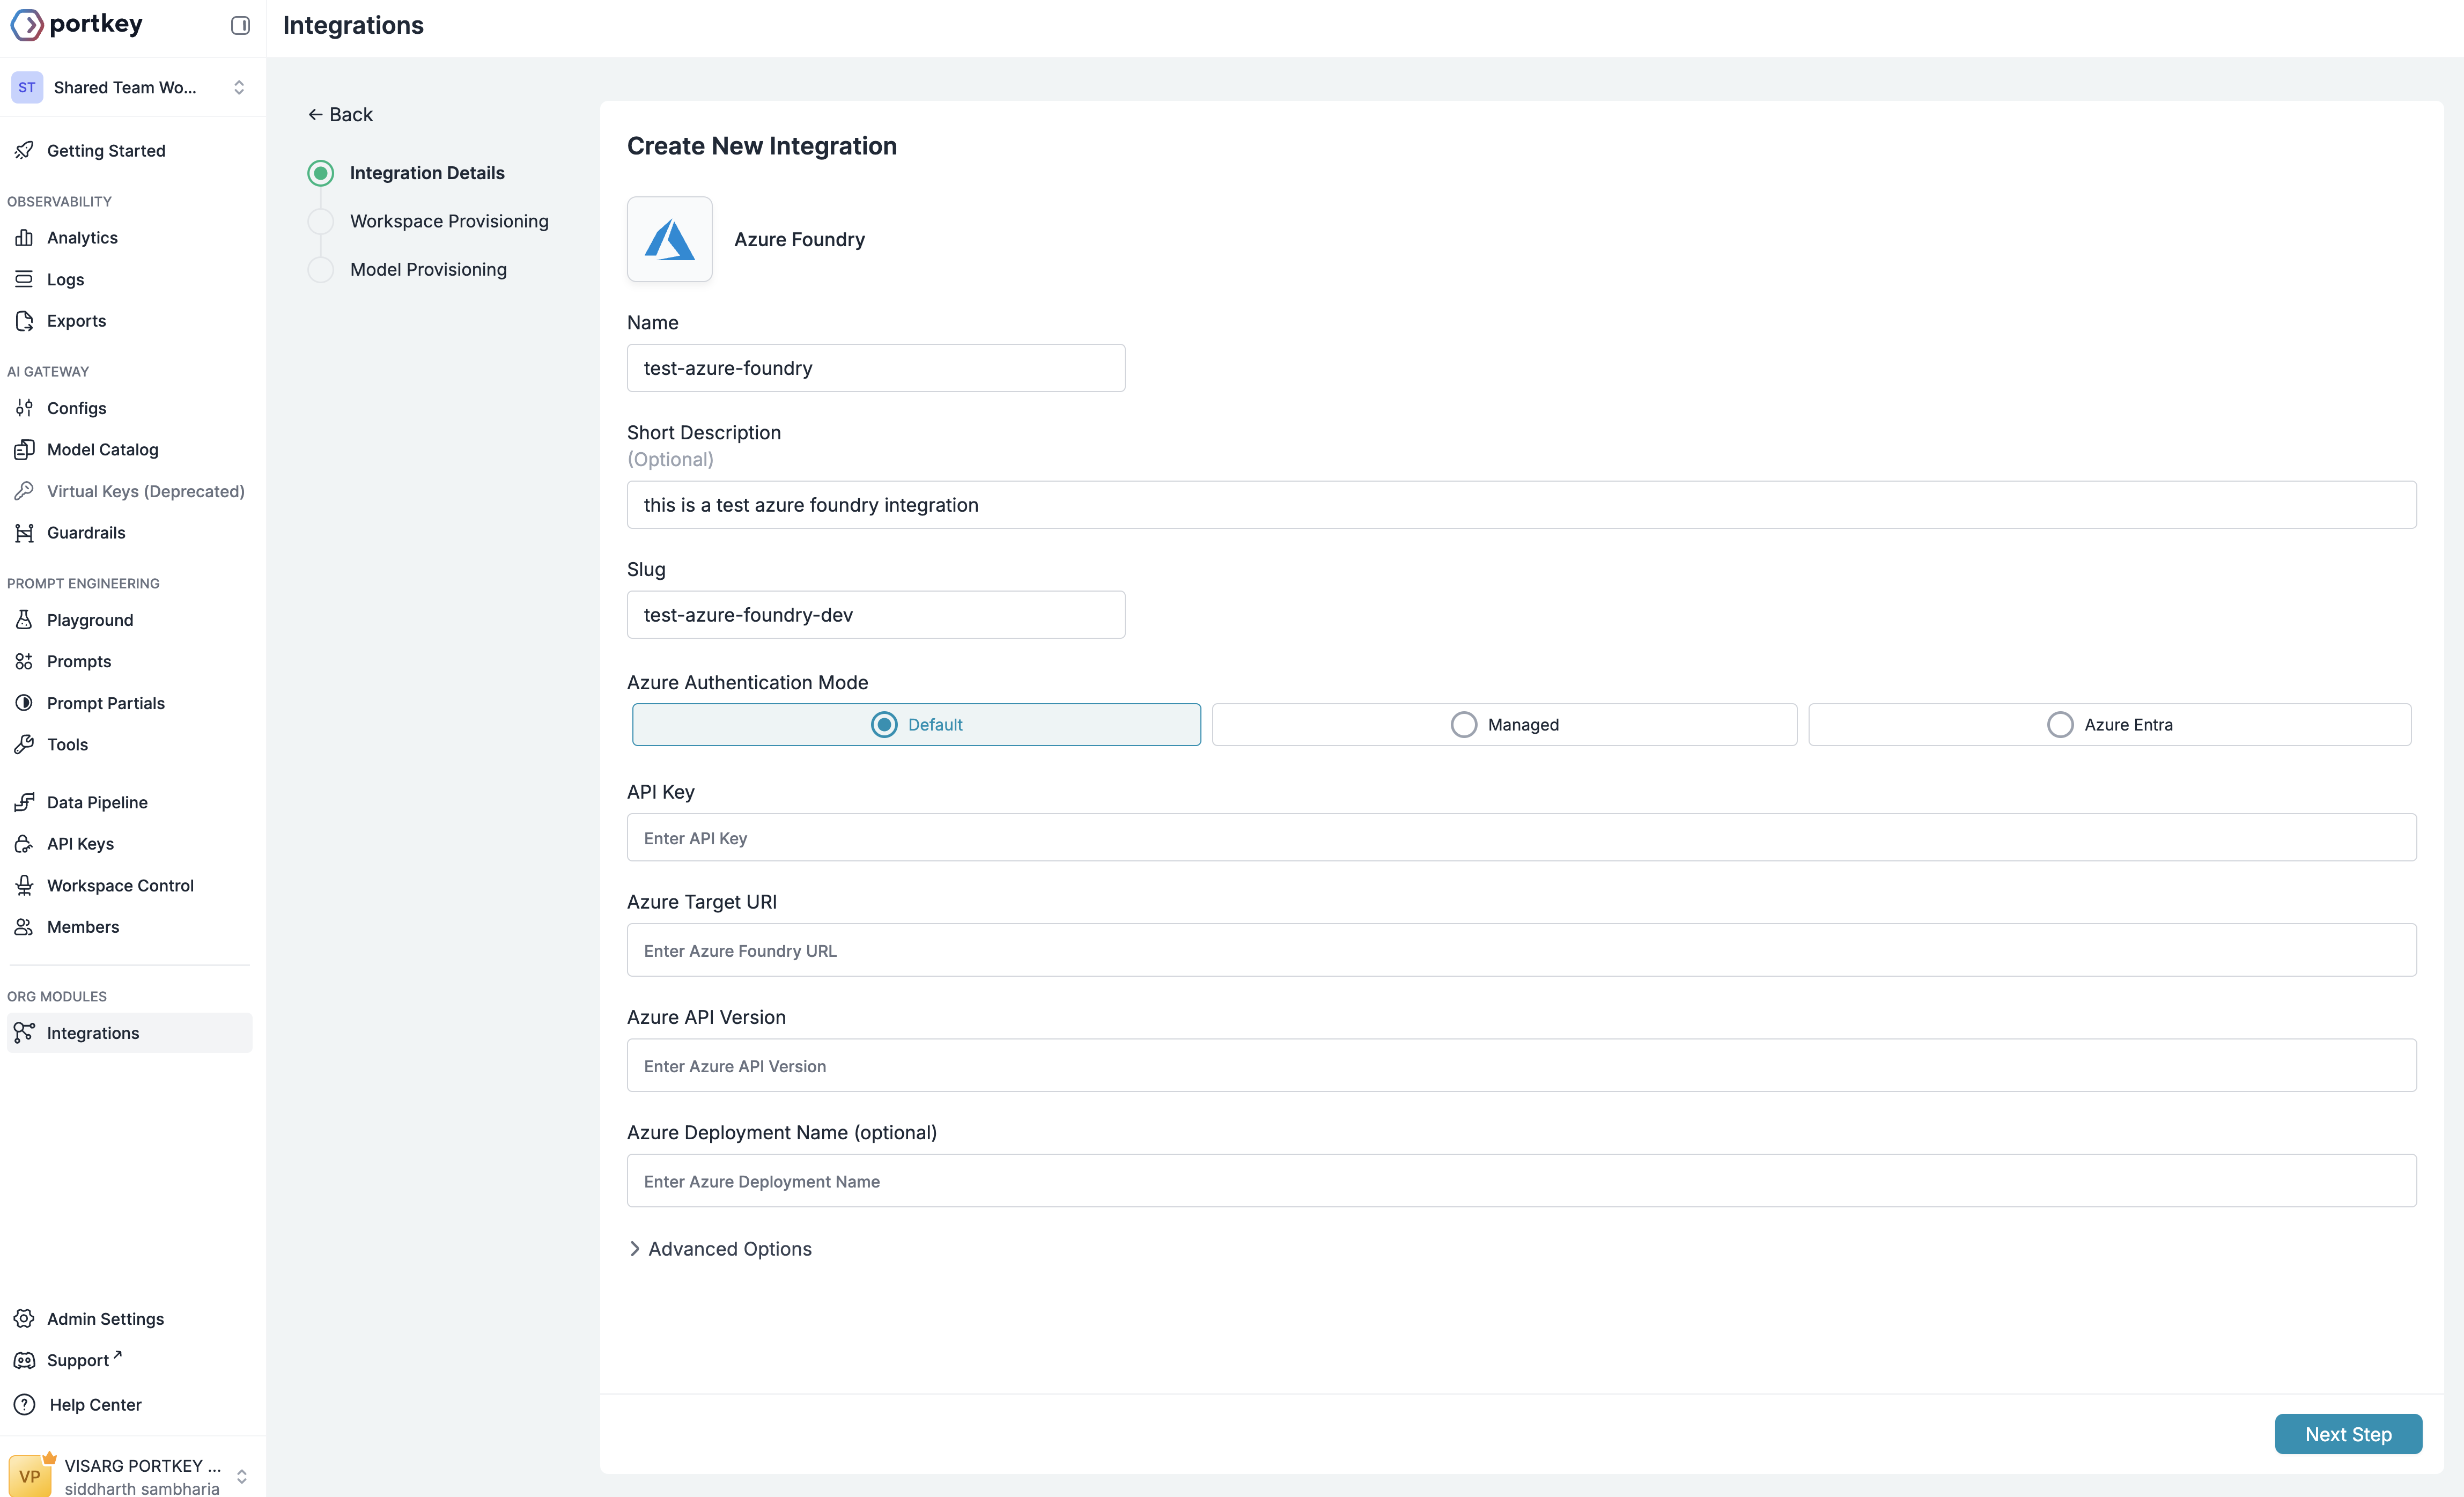Click the Azure Foundry logo thumbnail
The image size is (2464, 1497).
[669, 239]
